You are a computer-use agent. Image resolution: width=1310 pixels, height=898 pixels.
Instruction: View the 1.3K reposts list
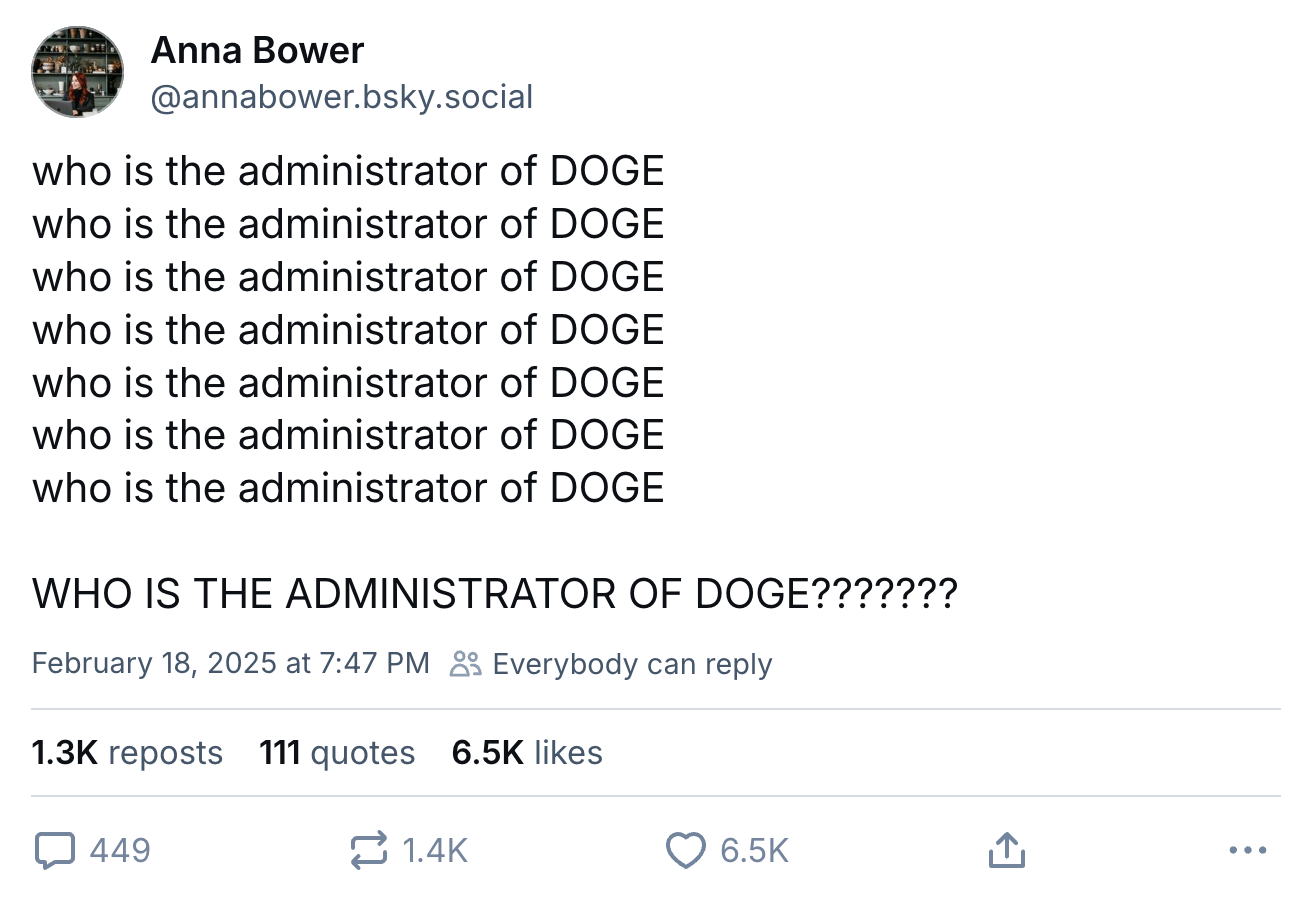coord(127,752)
